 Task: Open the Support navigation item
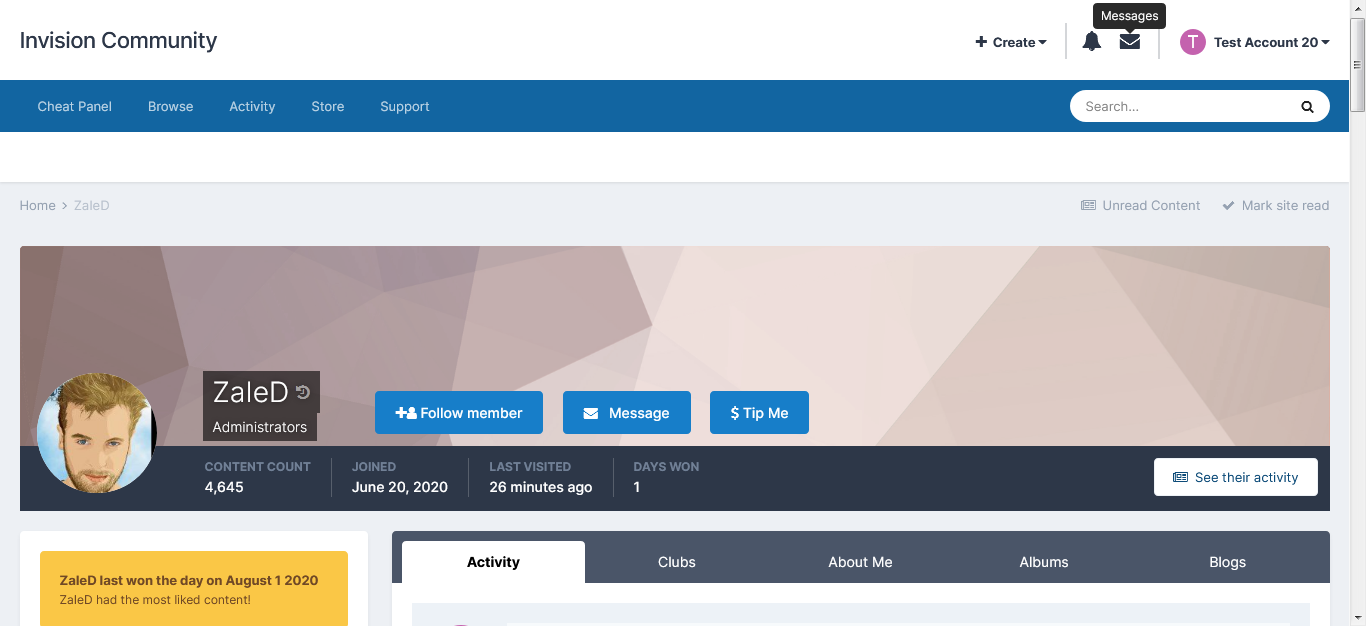tap(405, 106)
